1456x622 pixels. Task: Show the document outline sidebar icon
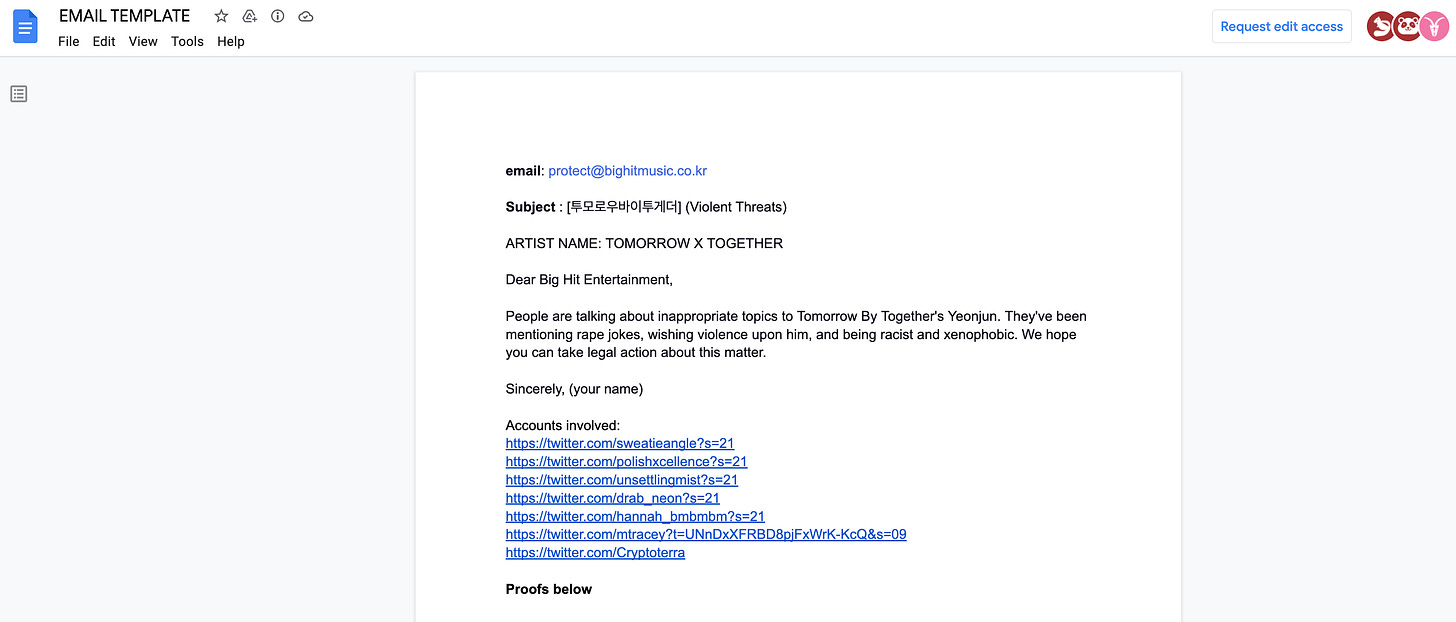pyautogui.click(x=19, y=94)
